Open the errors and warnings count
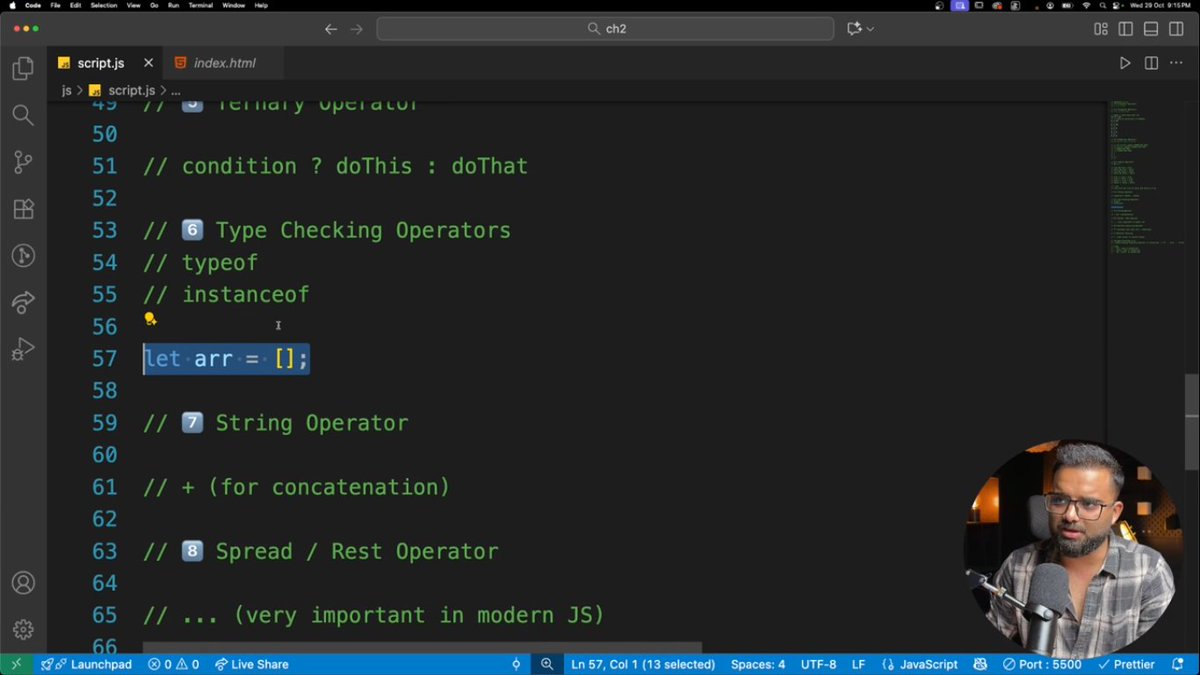Viewport: 1200px width, 675px height. click(173, 664)
